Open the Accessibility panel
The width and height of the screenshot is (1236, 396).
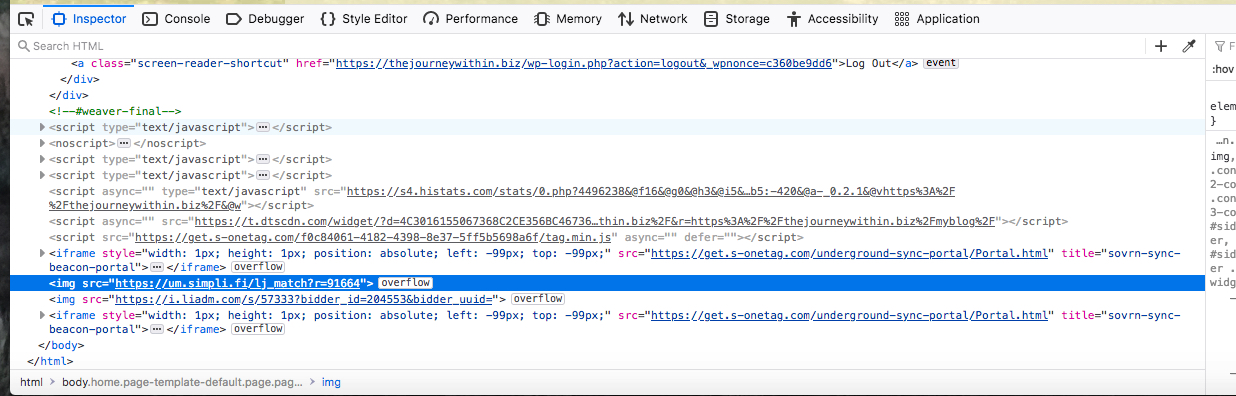(x=833, y=19)
